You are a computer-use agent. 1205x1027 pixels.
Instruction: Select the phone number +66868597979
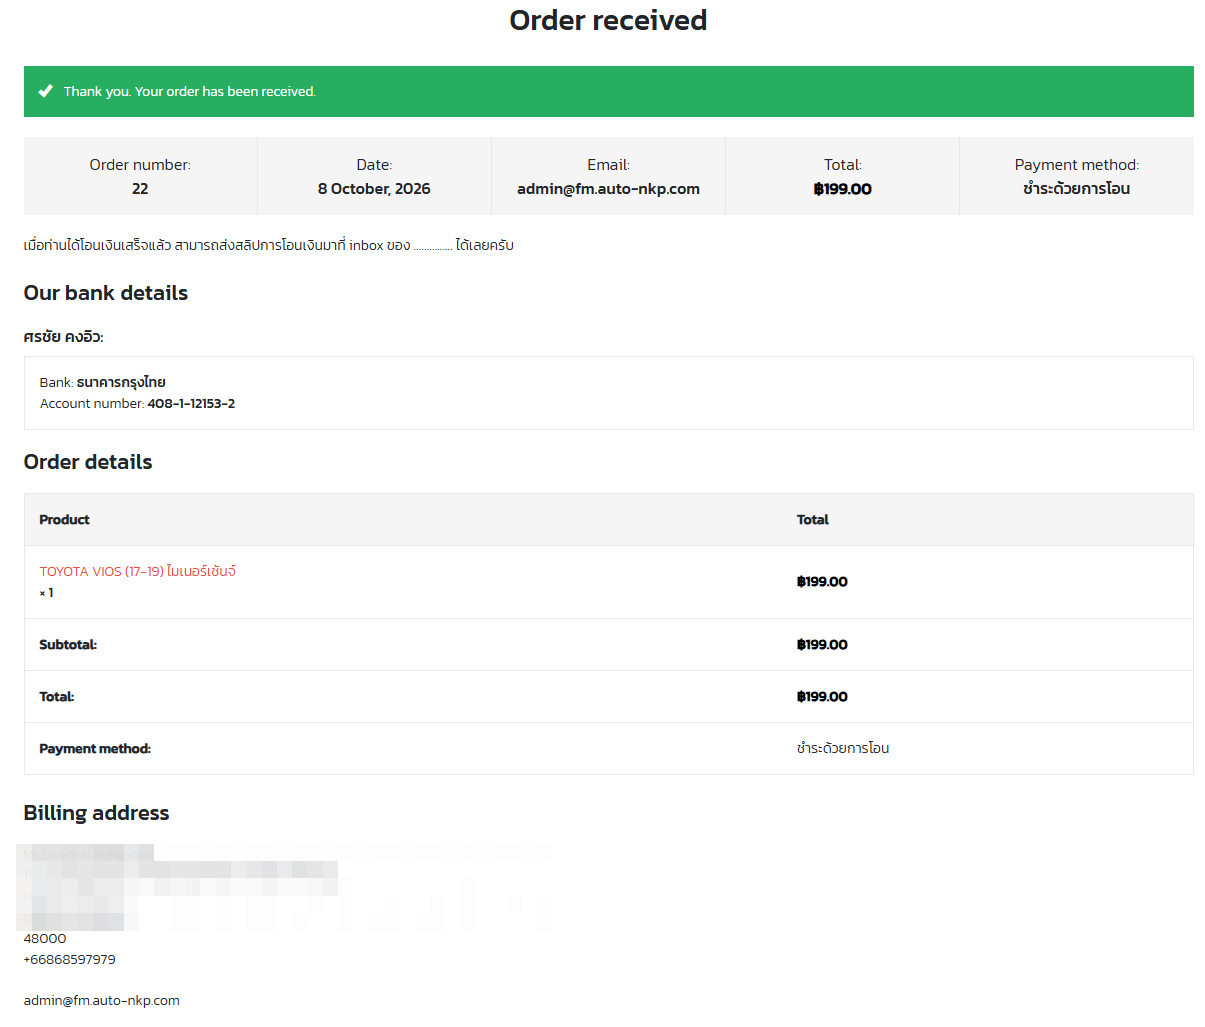(x=70, y=960)
